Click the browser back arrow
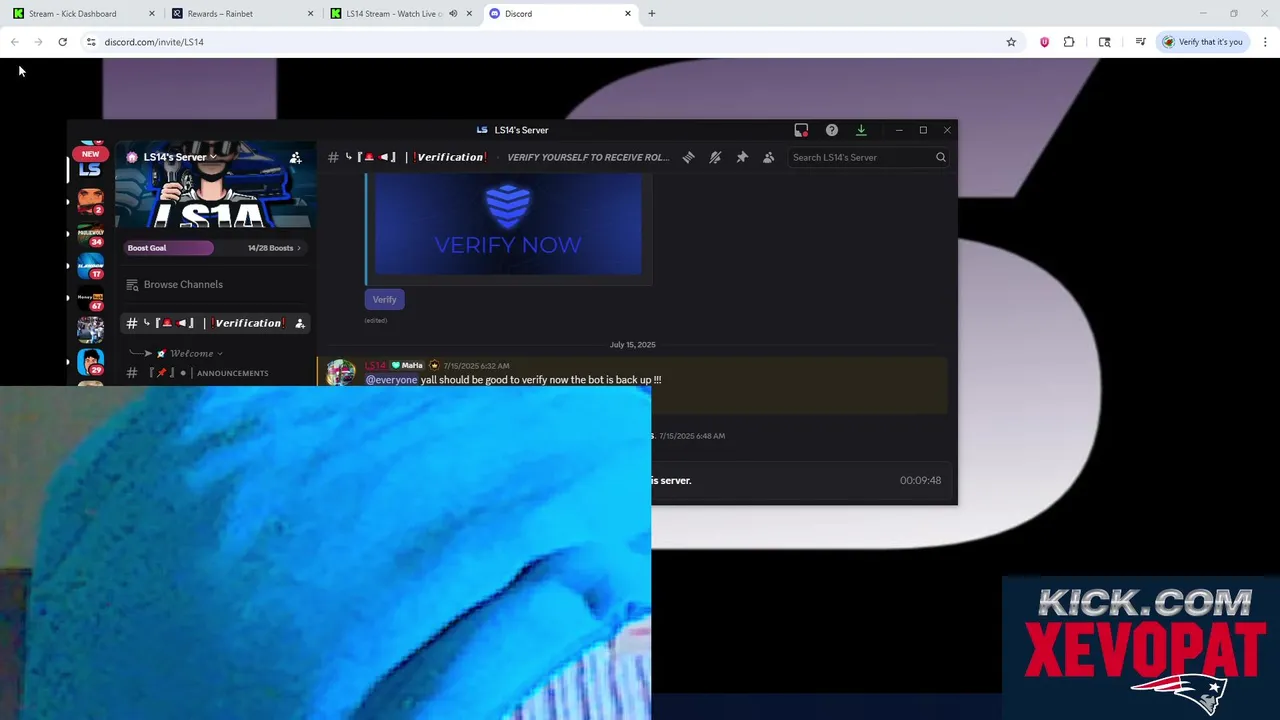This screenshot has height=720, width=1280. (x=15, y=42)
